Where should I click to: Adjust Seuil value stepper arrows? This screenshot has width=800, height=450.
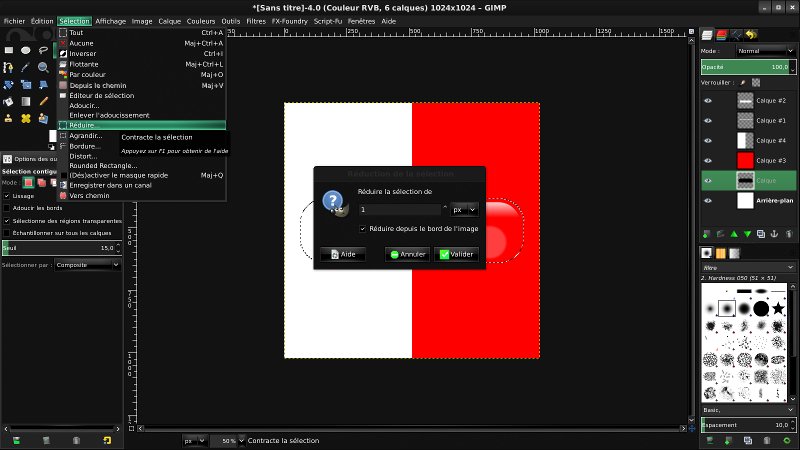[x=118, y=248]
